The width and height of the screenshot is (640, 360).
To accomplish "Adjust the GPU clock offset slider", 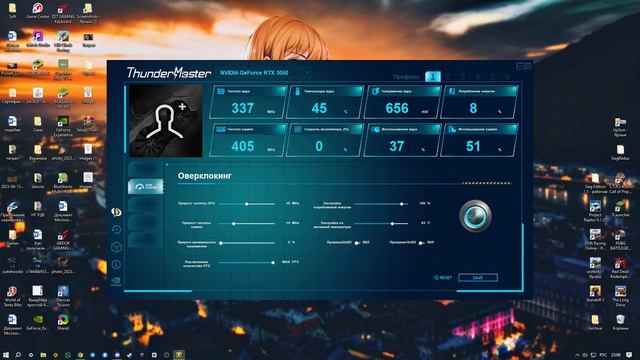I will click(x=247, y=204).
